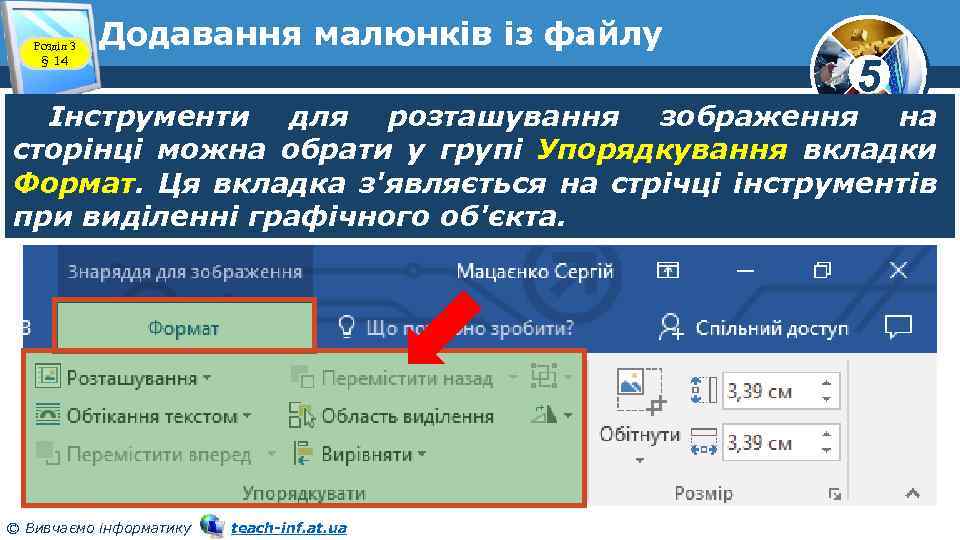960x540 pixels.
Task: Open the teach-inf.at.ua link
Action: [289, 528]
